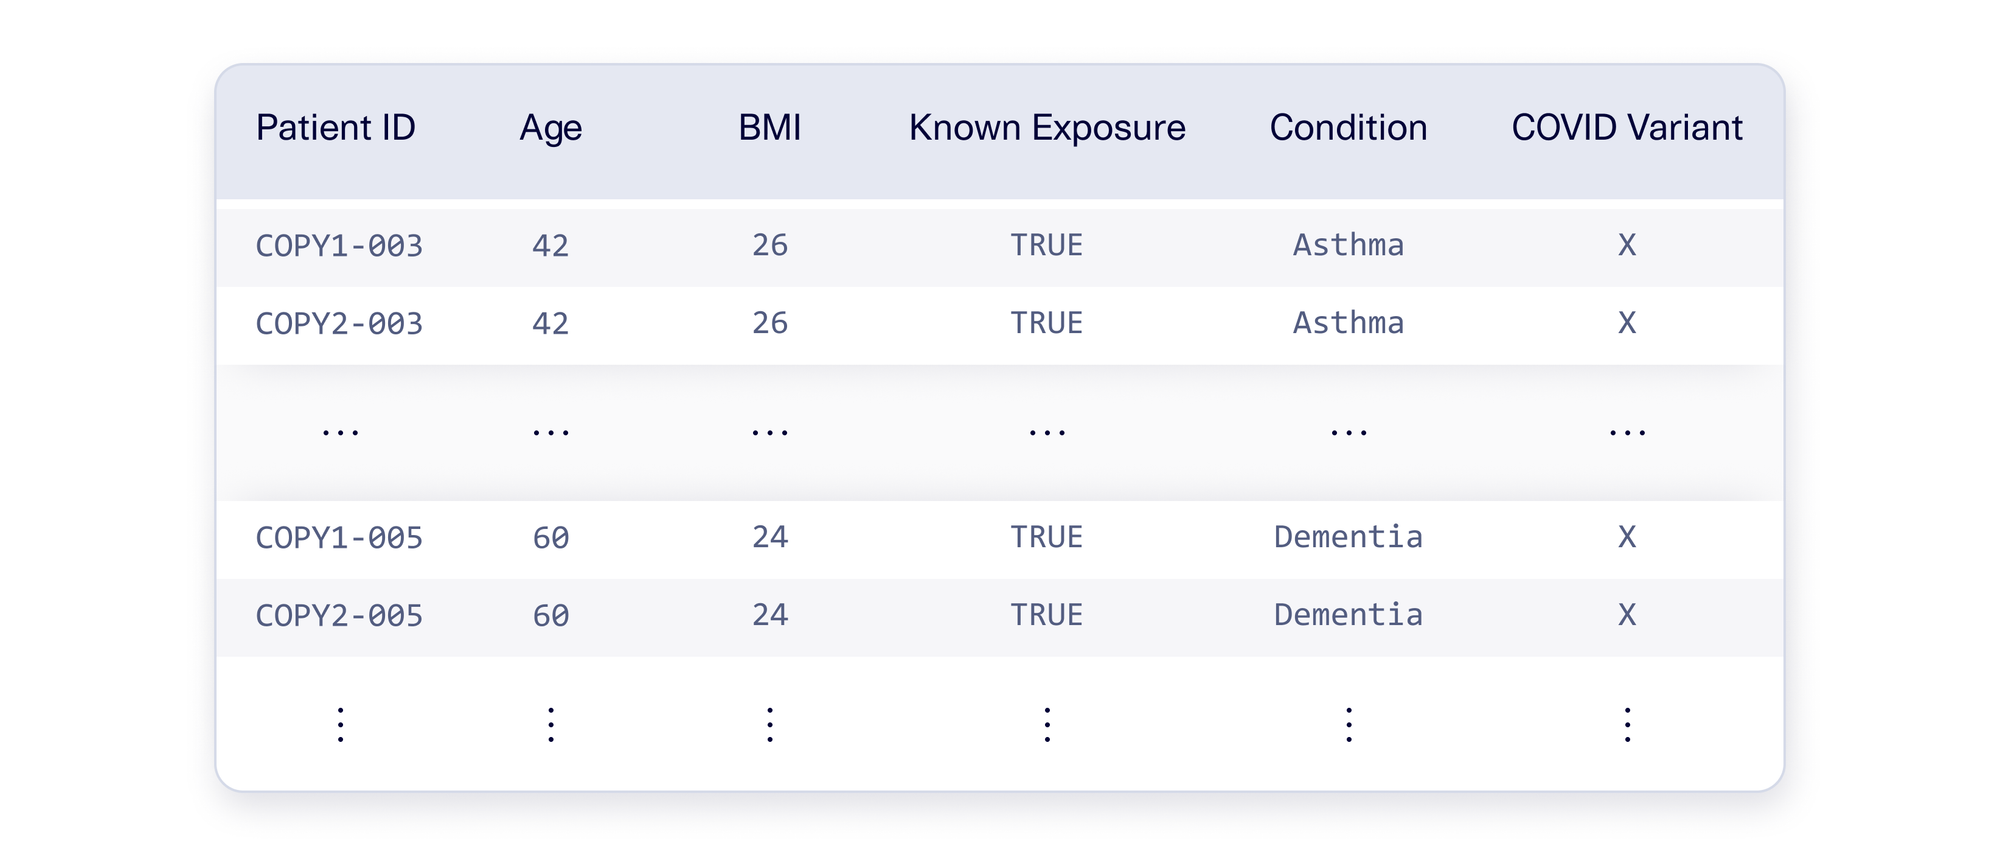
Task: Click the Condition column header
Action: 1348,128
